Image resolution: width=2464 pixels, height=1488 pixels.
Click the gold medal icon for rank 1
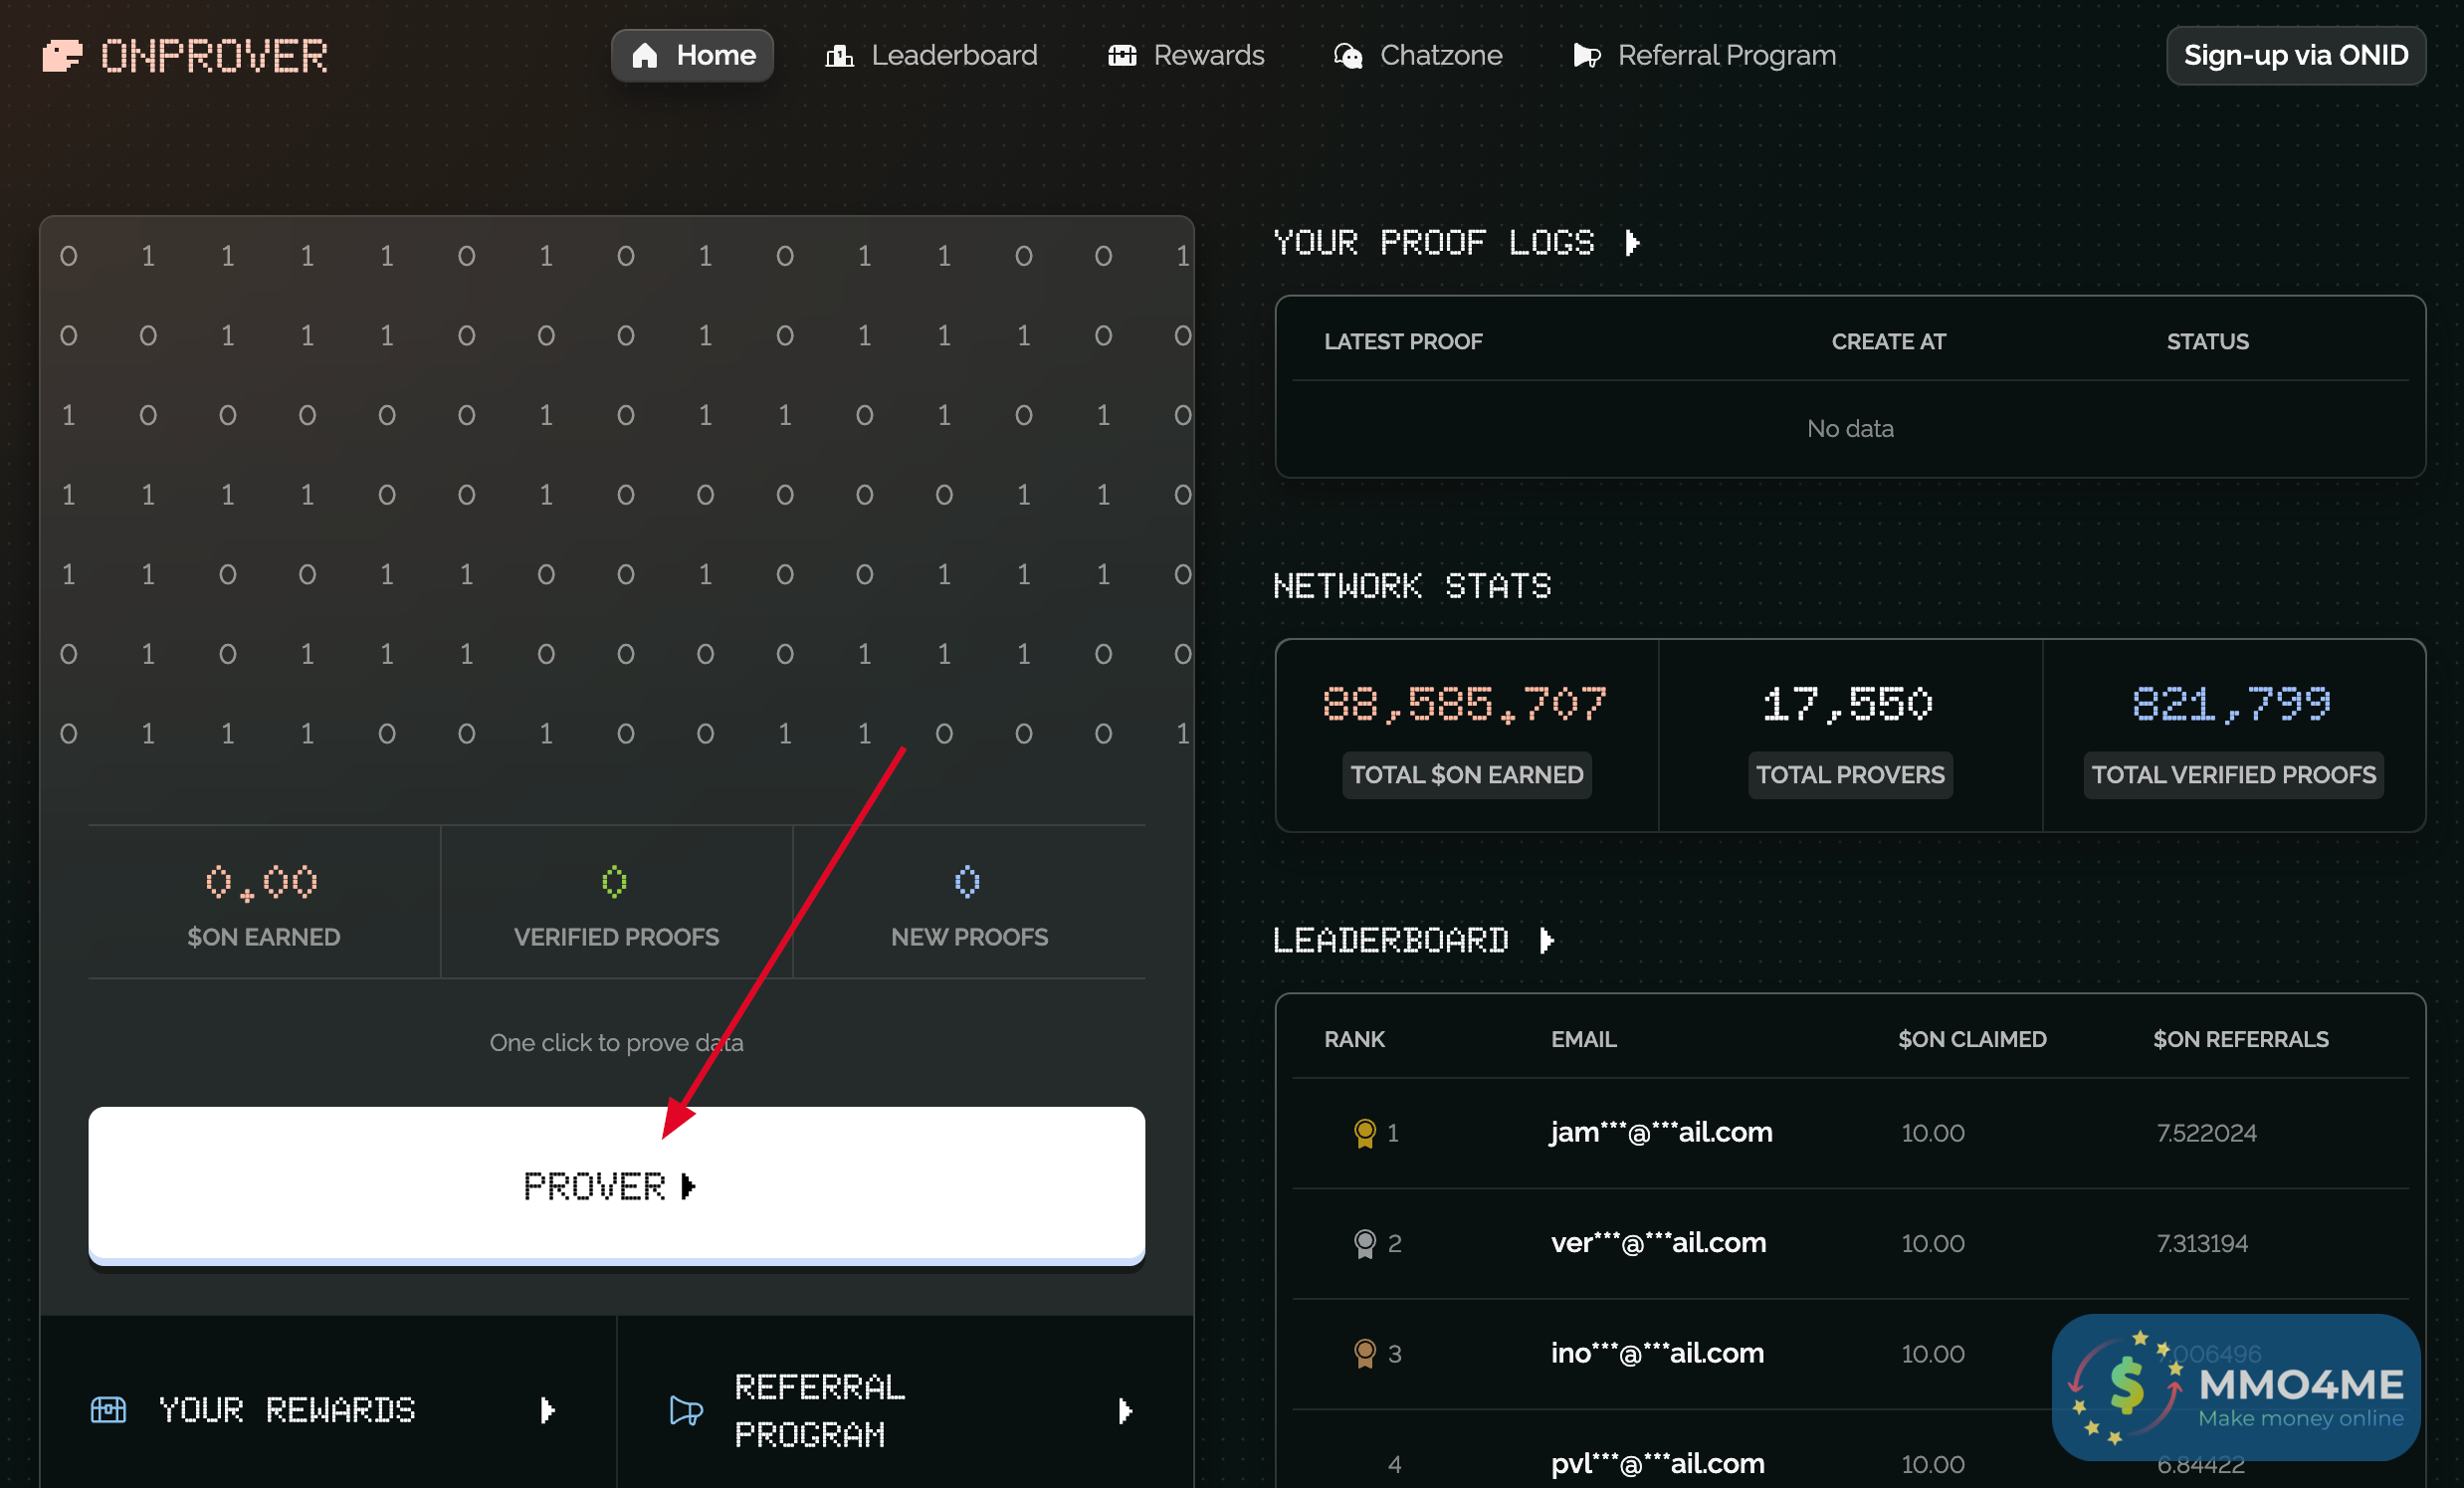(1364, 1133)
